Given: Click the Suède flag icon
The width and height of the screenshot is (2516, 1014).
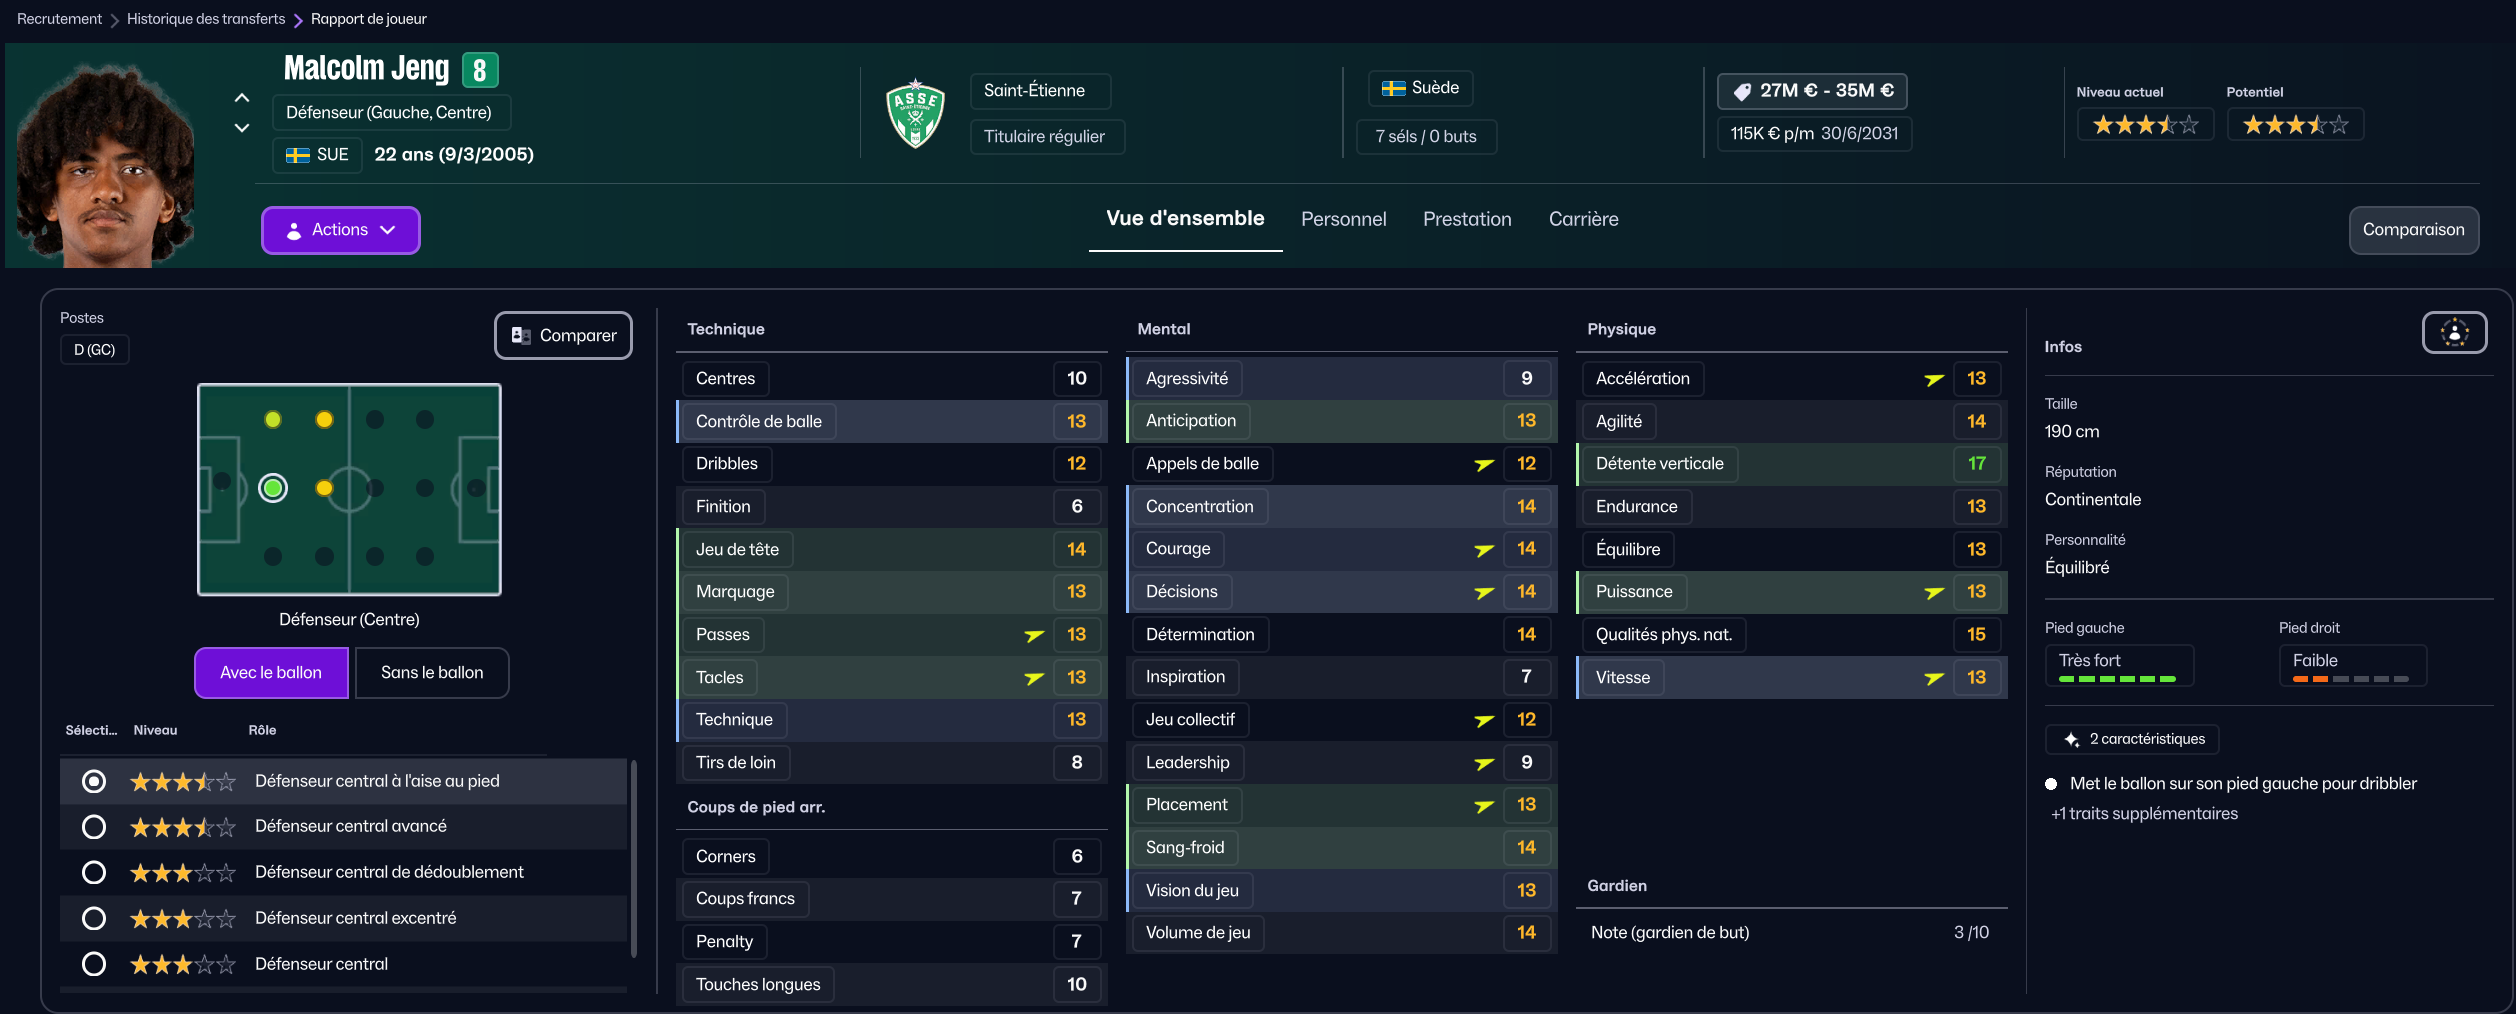Looking at the screenshot, I should tap(1393, 89).
